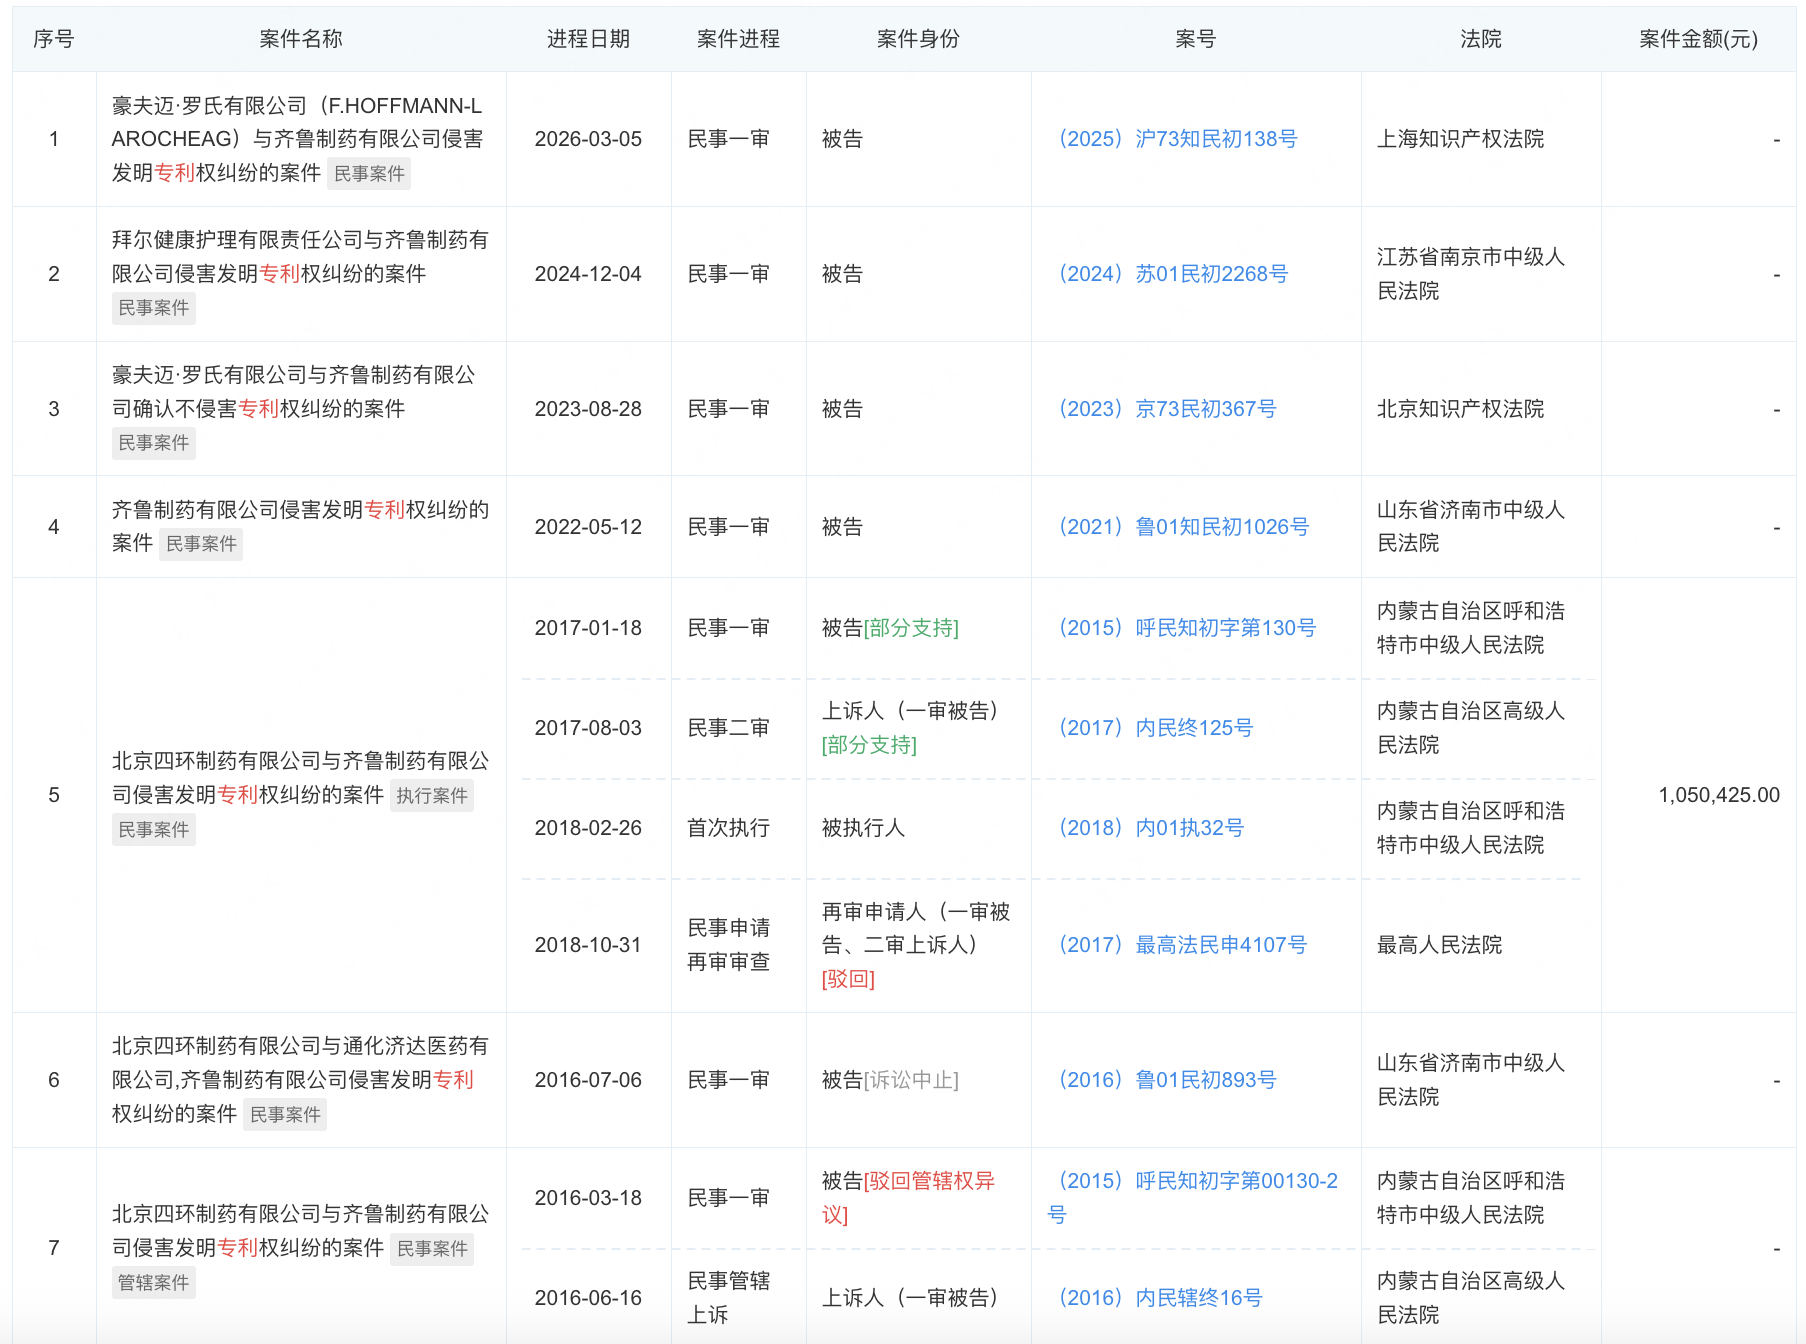Click the date 2017-08-03
The height and width of the screenshot is (1344, 1806).
click(x=588, y=728)
